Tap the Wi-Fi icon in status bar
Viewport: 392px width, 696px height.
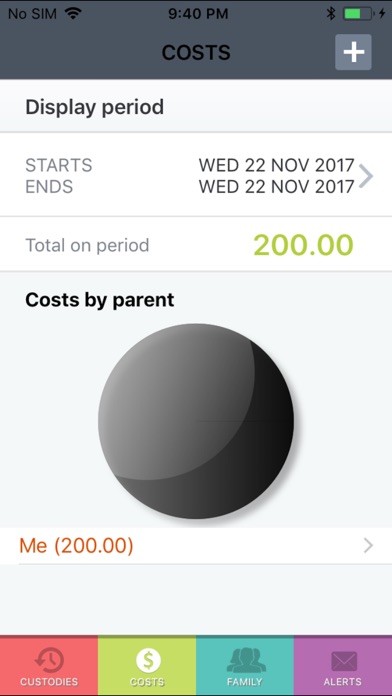pyautogui.click(x=72, y=14)
